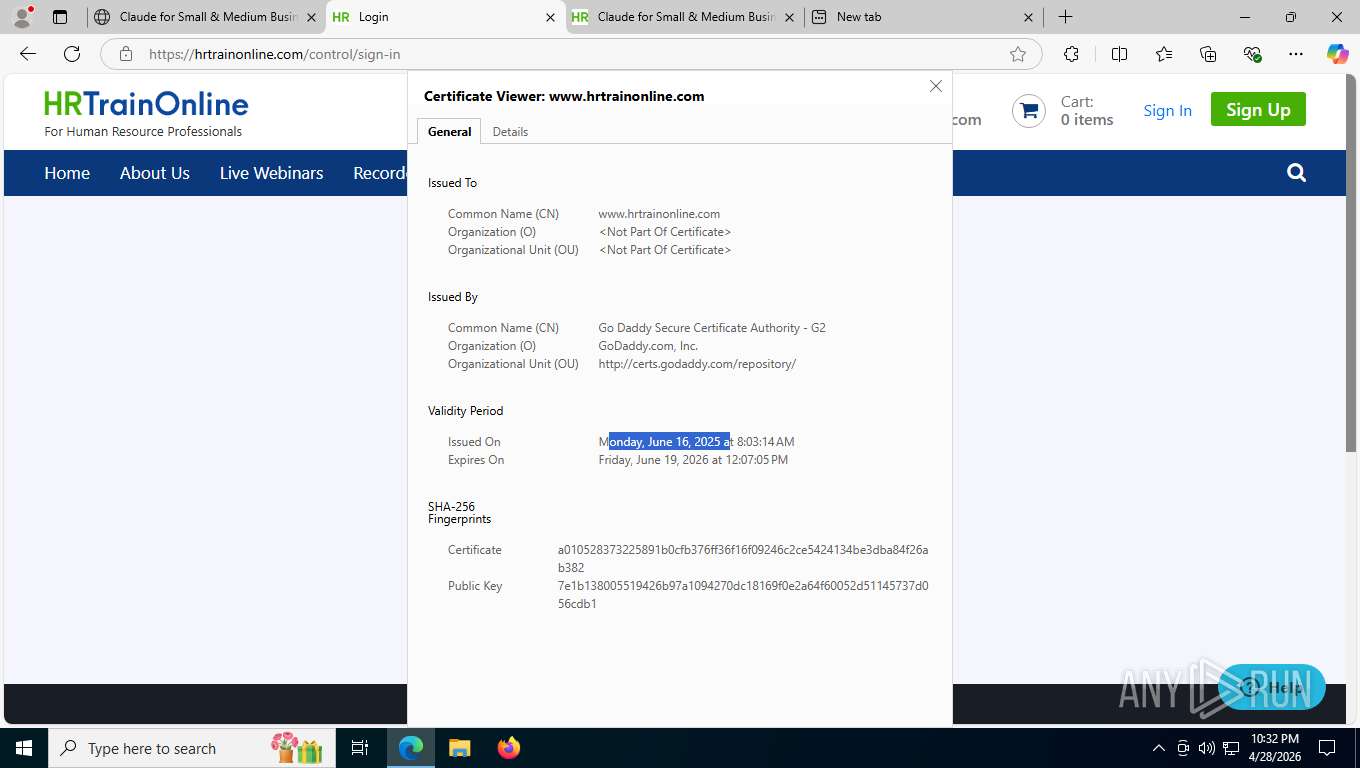This screenshot has width=1360, height=768.
Task: Click the Help chat button
Action: 1272,687
